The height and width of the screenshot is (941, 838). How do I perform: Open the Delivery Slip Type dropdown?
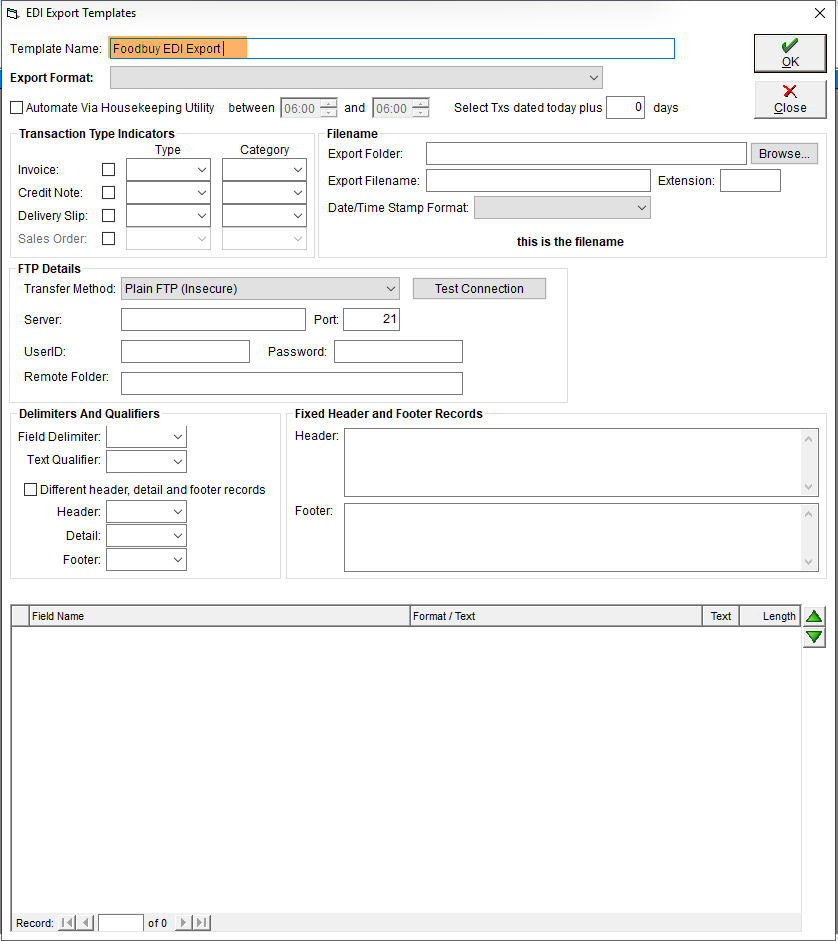click(x=168, y=215)
